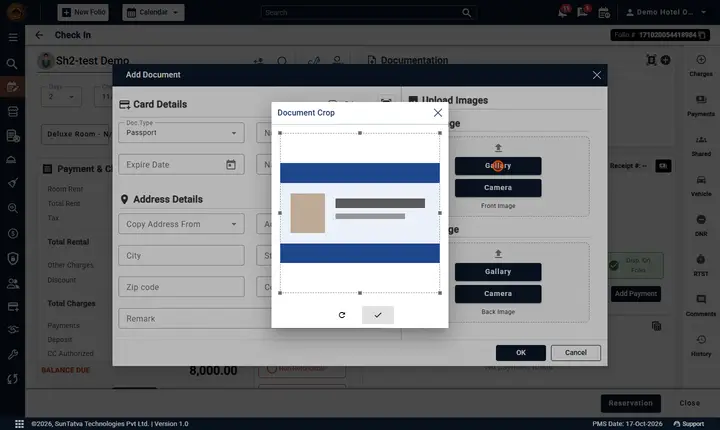Click Add Payment button

coord(636,294)
